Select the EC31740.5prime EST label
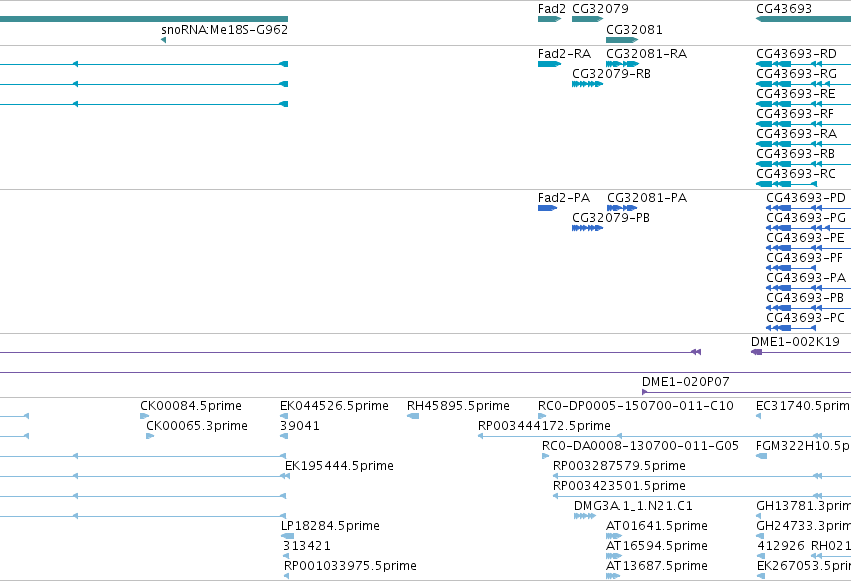Viewport: 851px width, 581px height. point(803,406)
